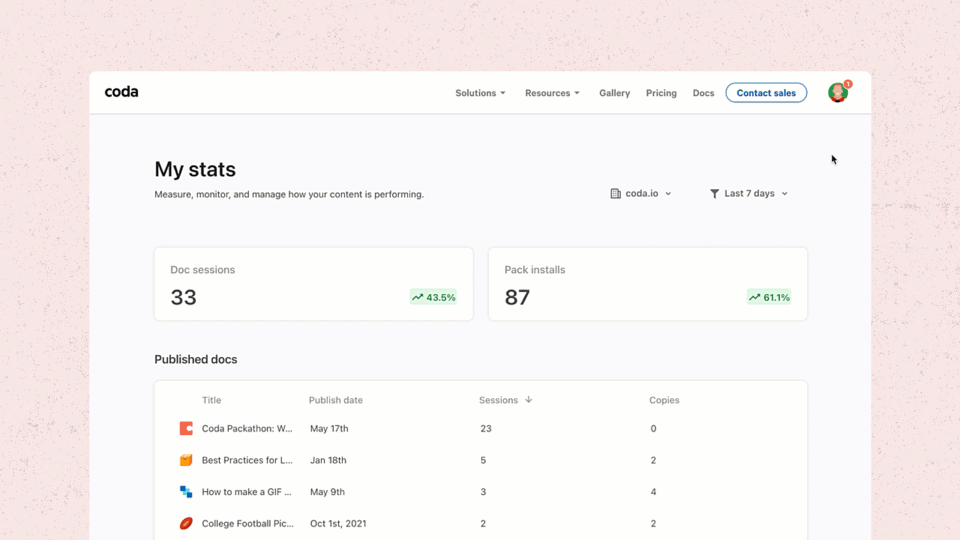This screenshot has height=540, width=960.
Task: Click the Contact sales button
Action: point(767,93)
